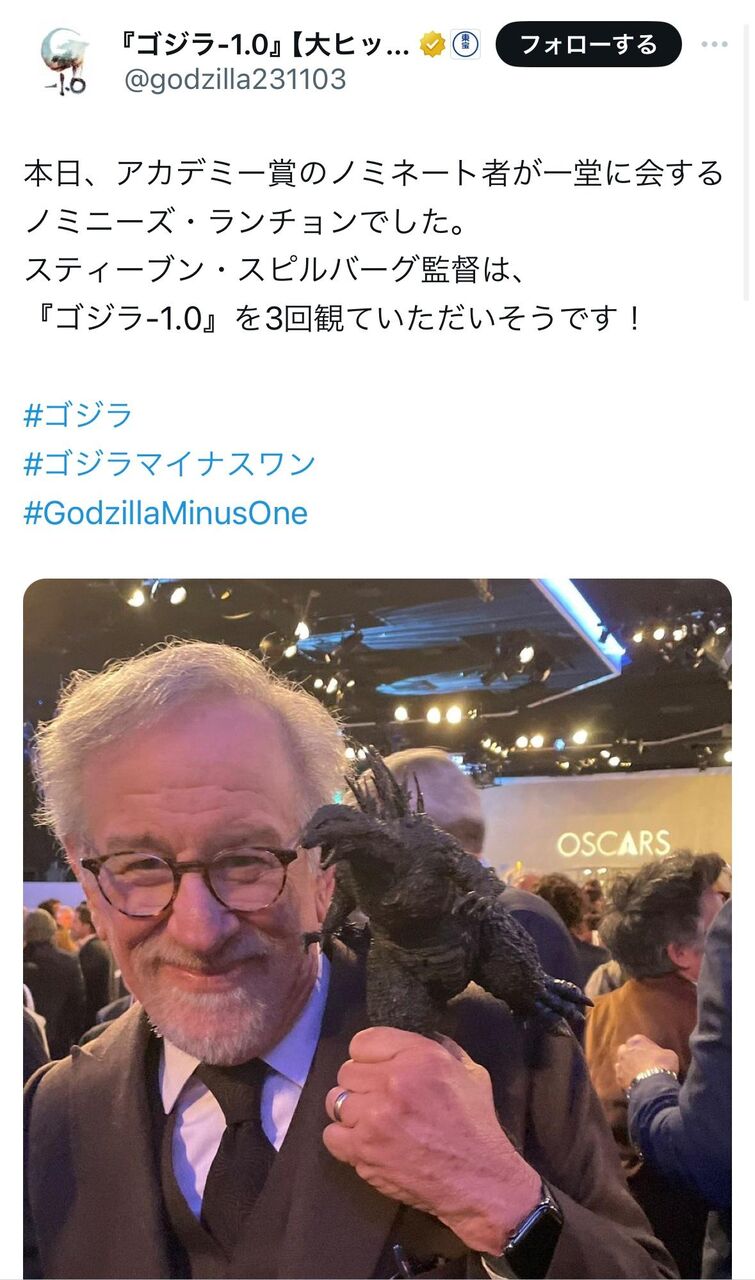Open the #GodzillaMinusOne hashtag

[x=165, y=513]
